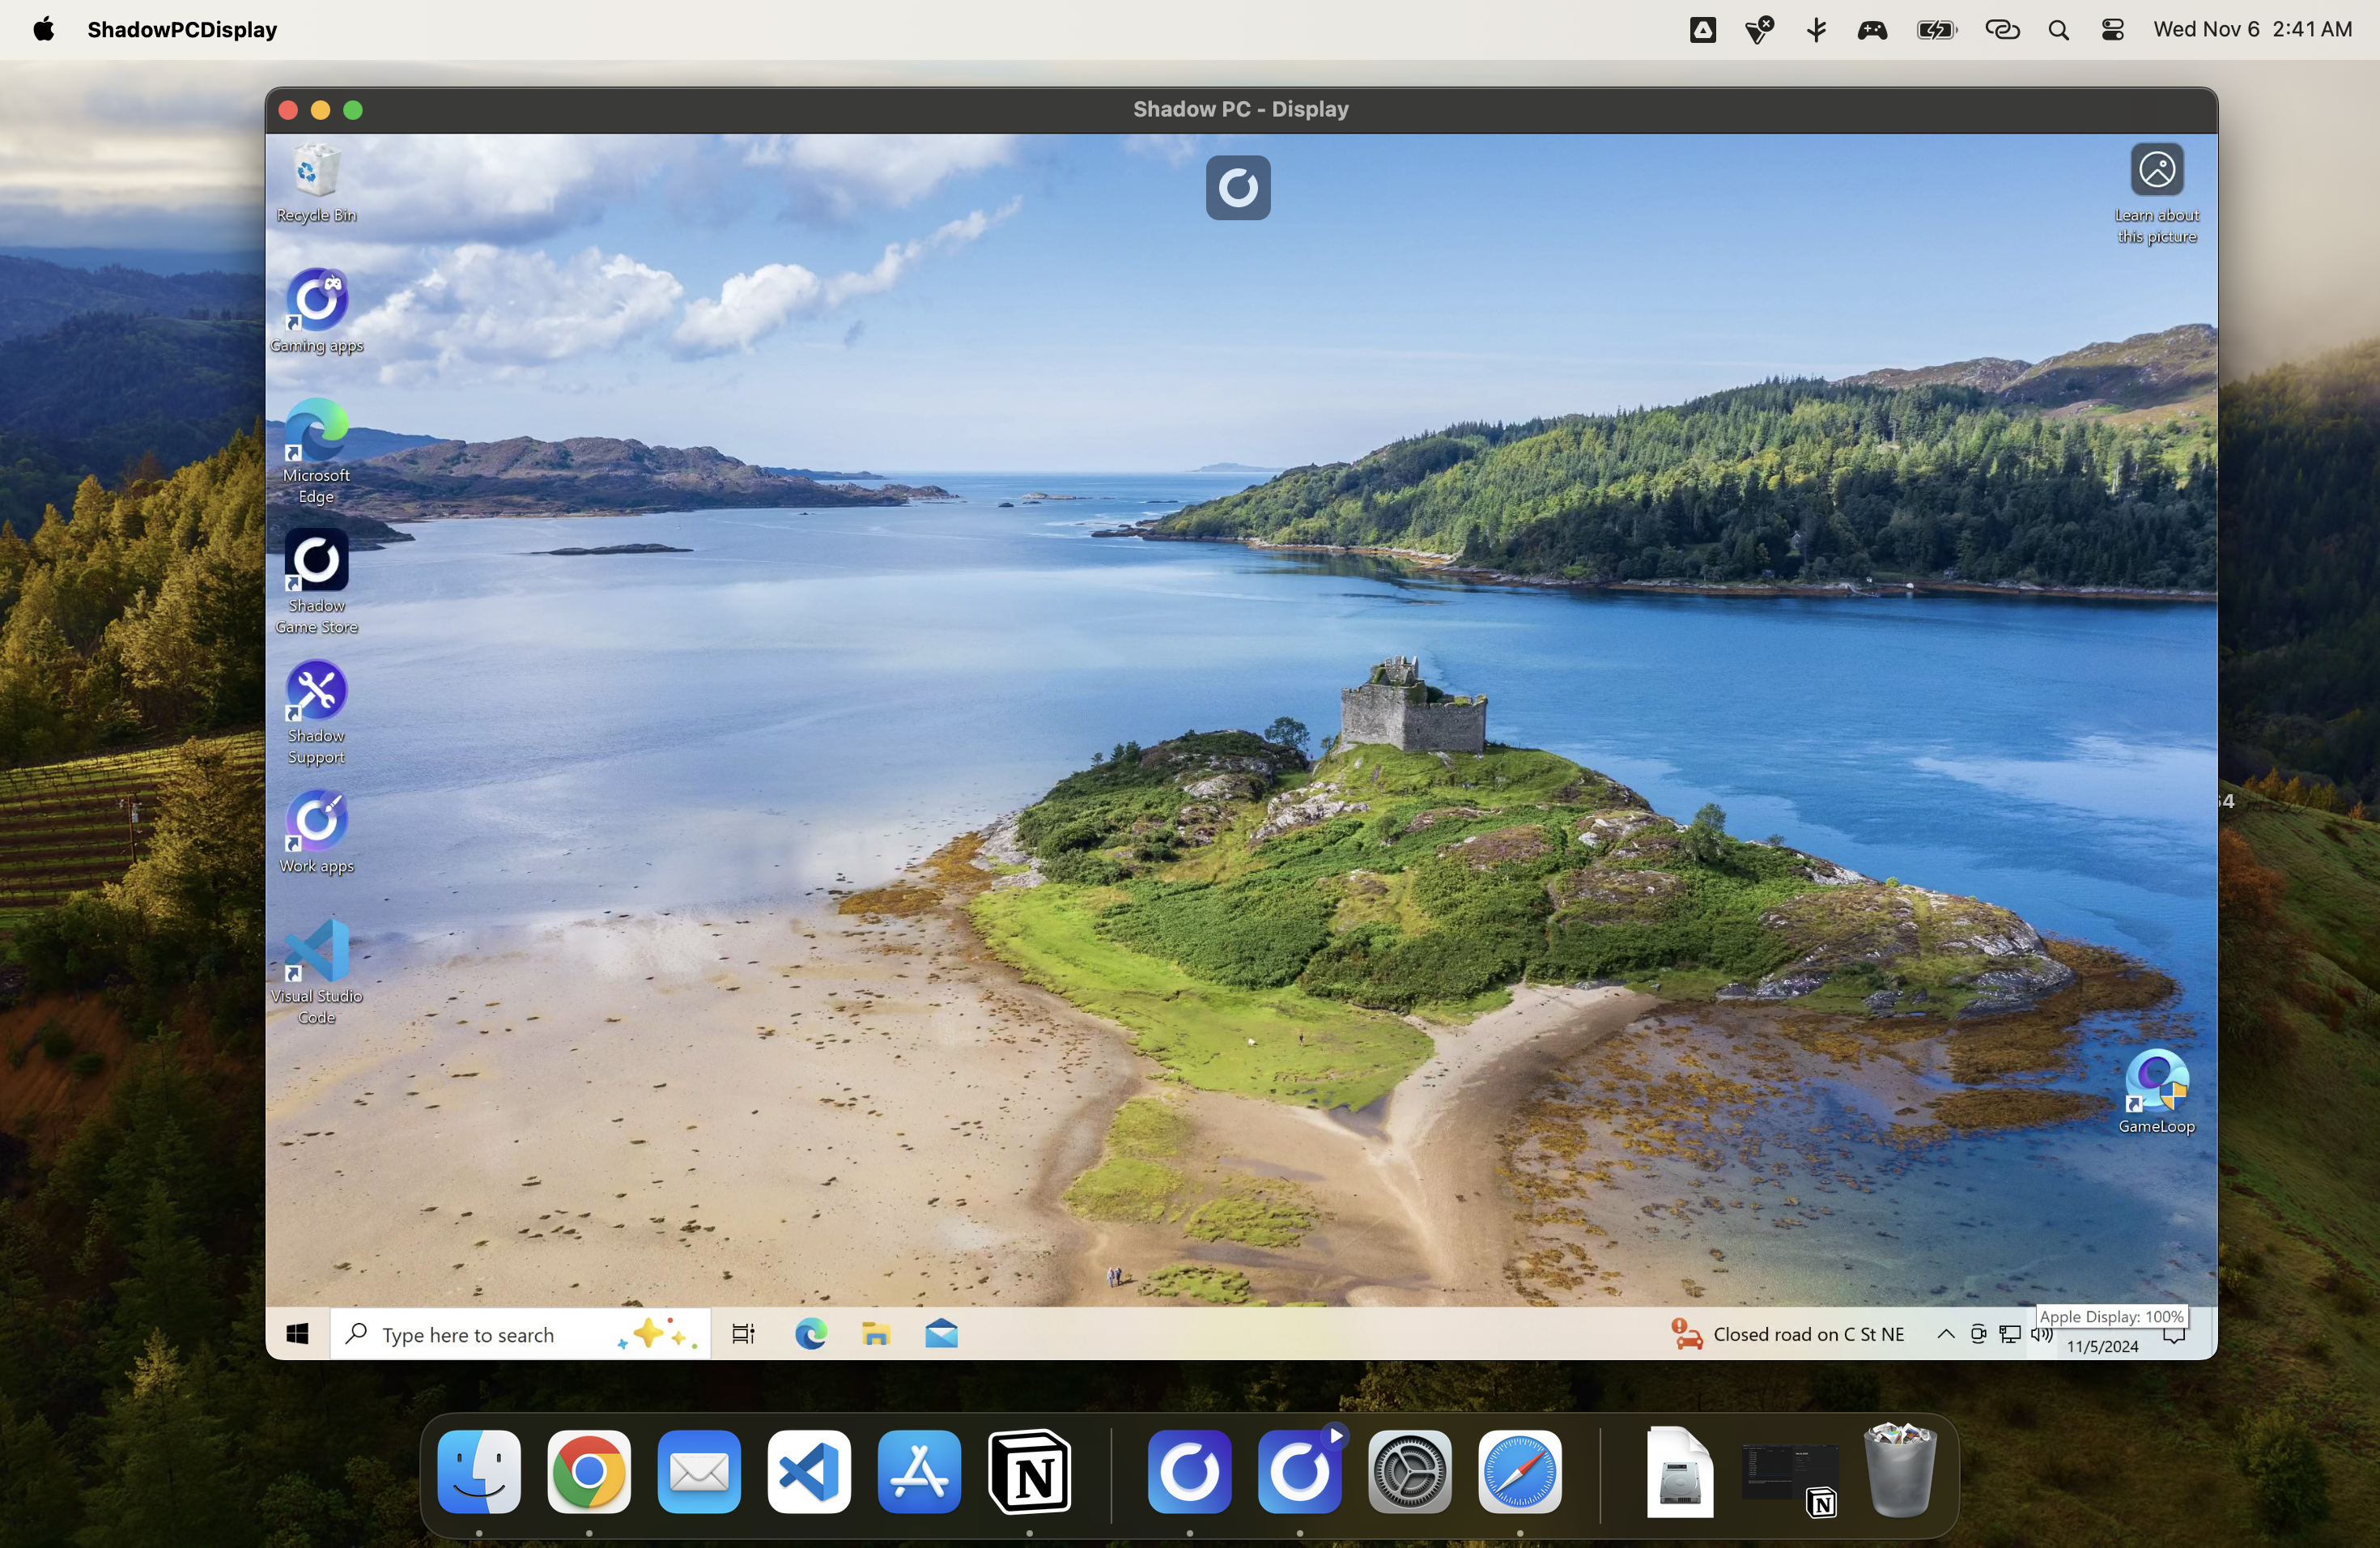Open the Windows notification center icon
Image resolution: width=2380 pixels, height=1548 pixels.
click(x=2174, y=1336)
